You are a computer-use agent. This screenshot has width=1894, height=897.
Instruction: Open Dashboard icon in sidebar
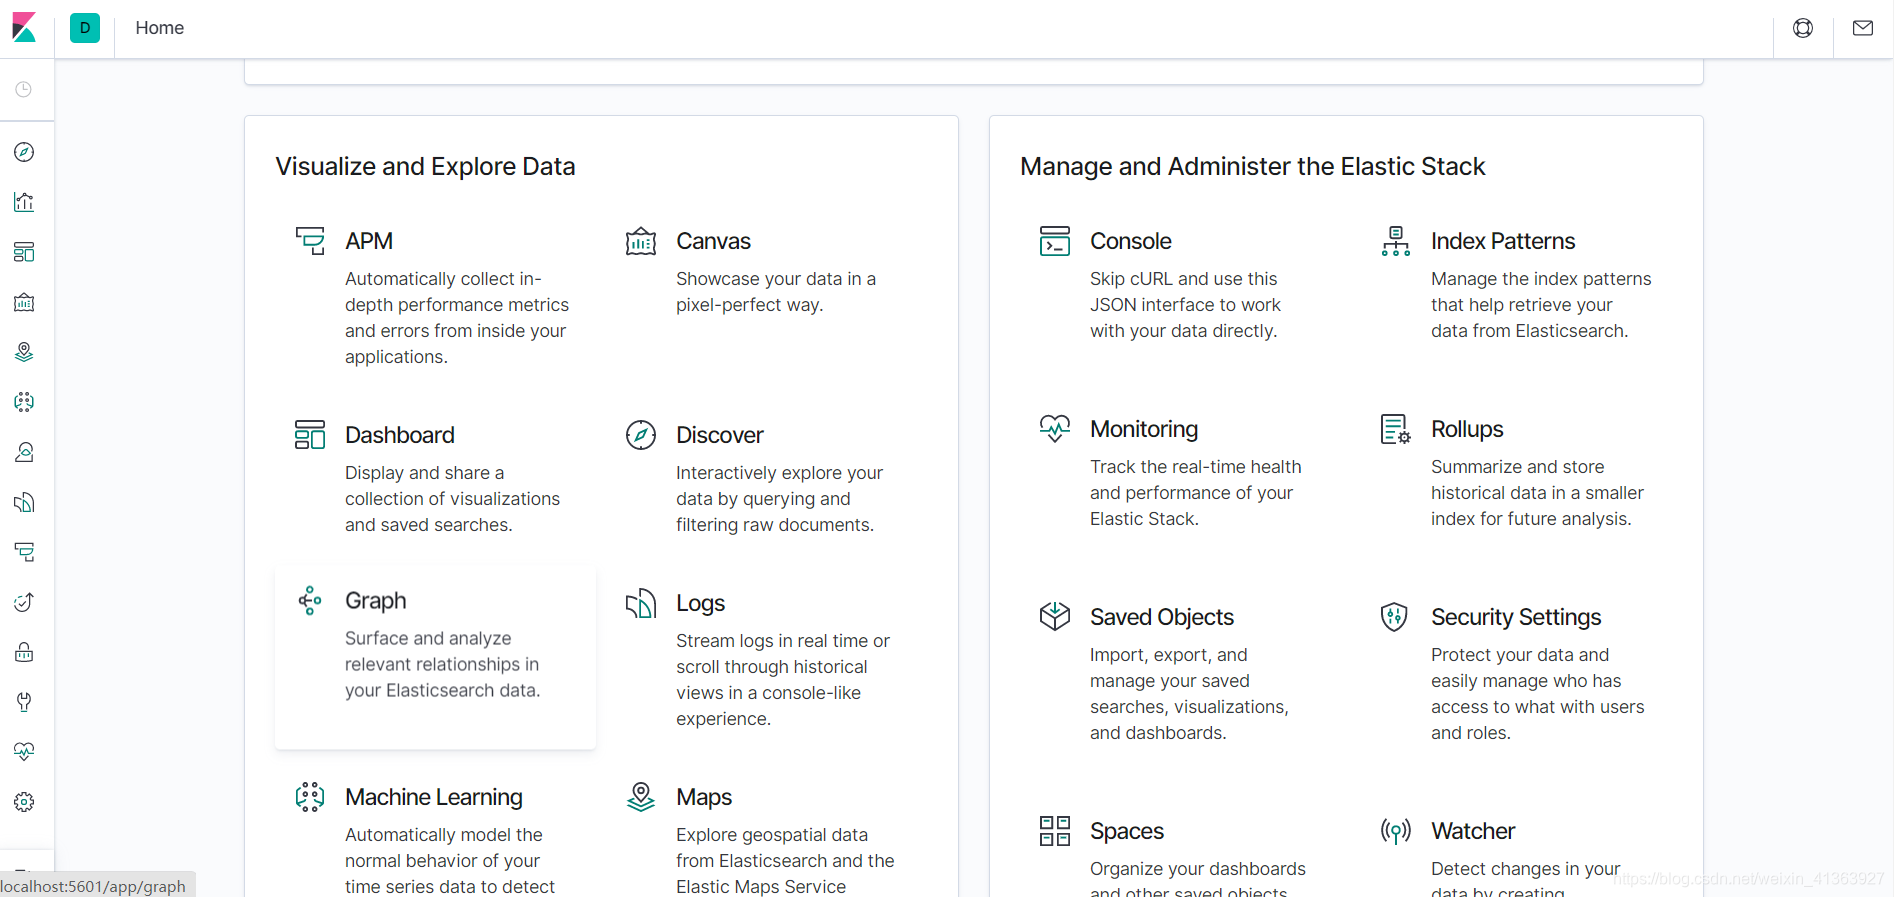[24, 252]
